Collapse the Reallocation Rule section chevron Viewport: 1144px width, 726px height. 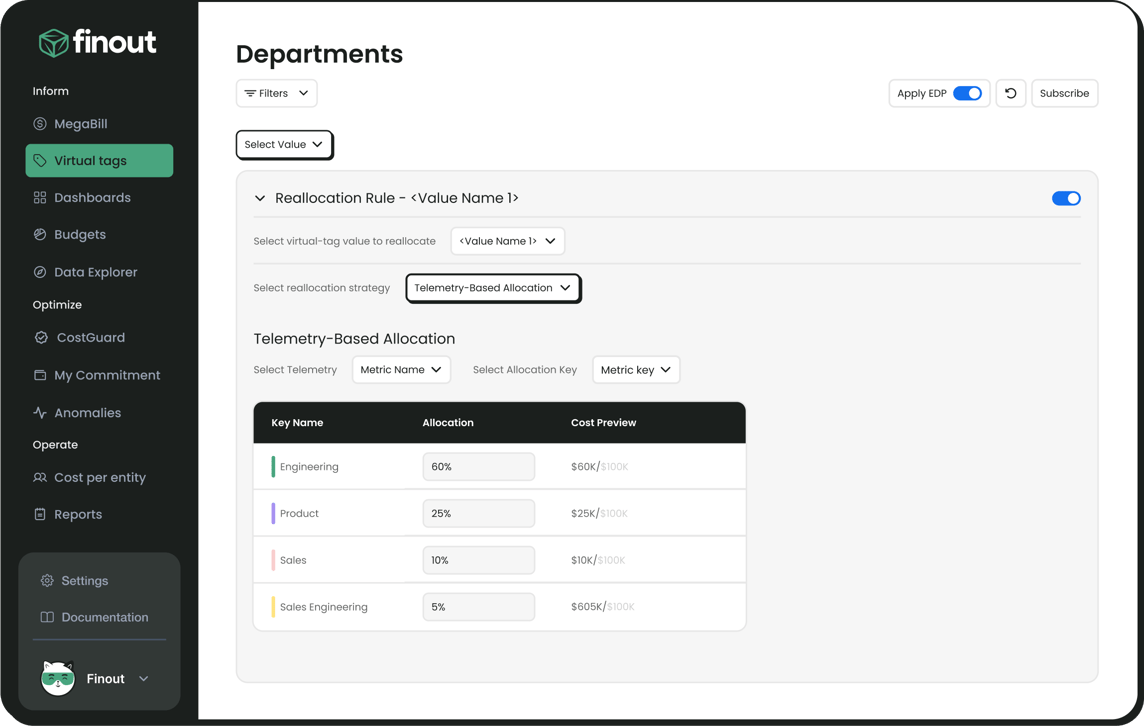pos(260,198)
